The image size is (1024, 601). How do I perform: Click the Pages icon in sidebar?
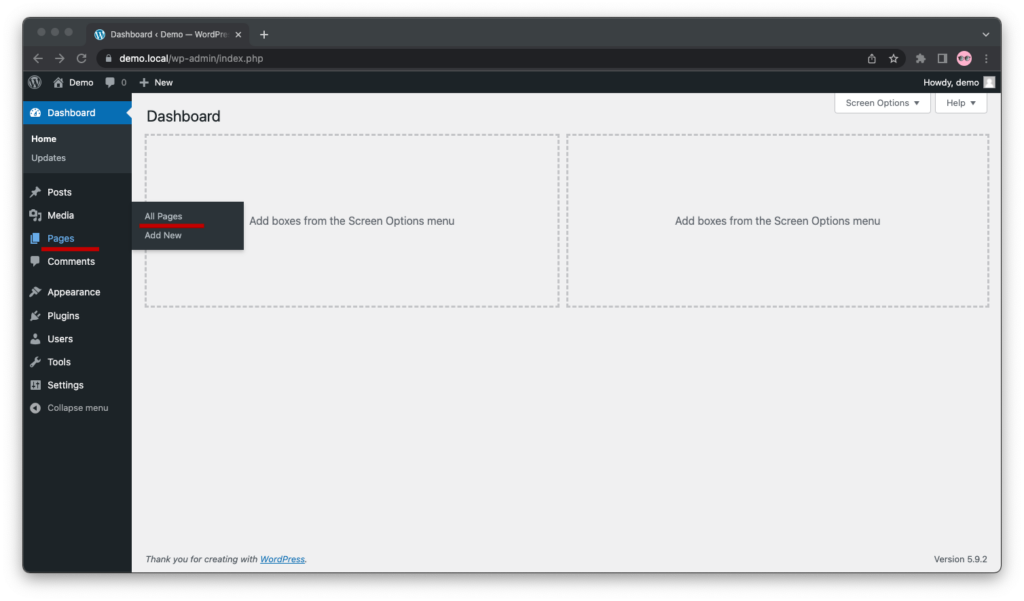coord(35,238)
